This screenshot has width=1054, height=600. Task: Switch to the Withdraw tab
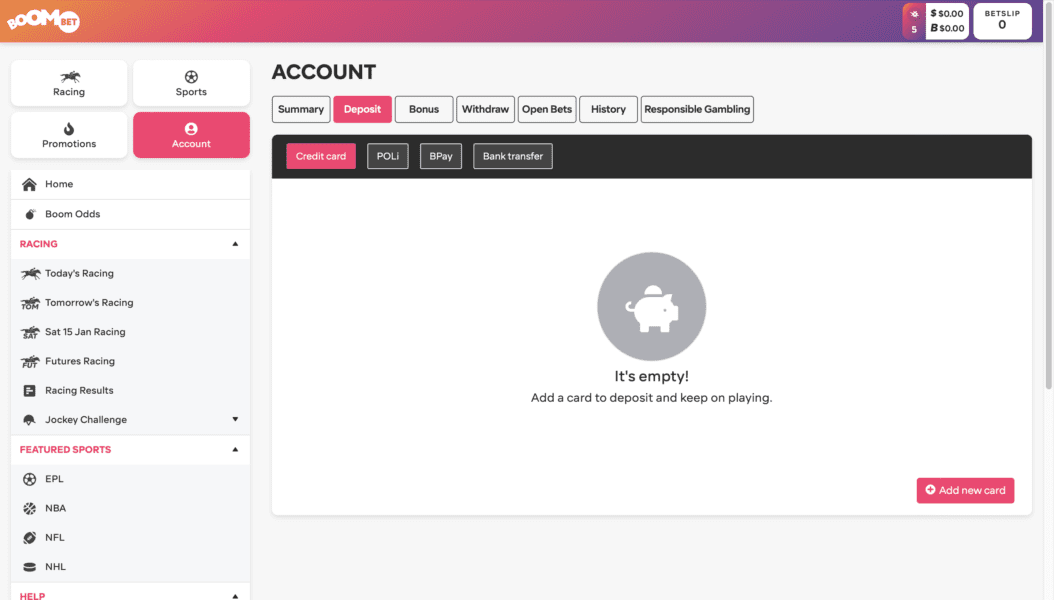(485, 109)
